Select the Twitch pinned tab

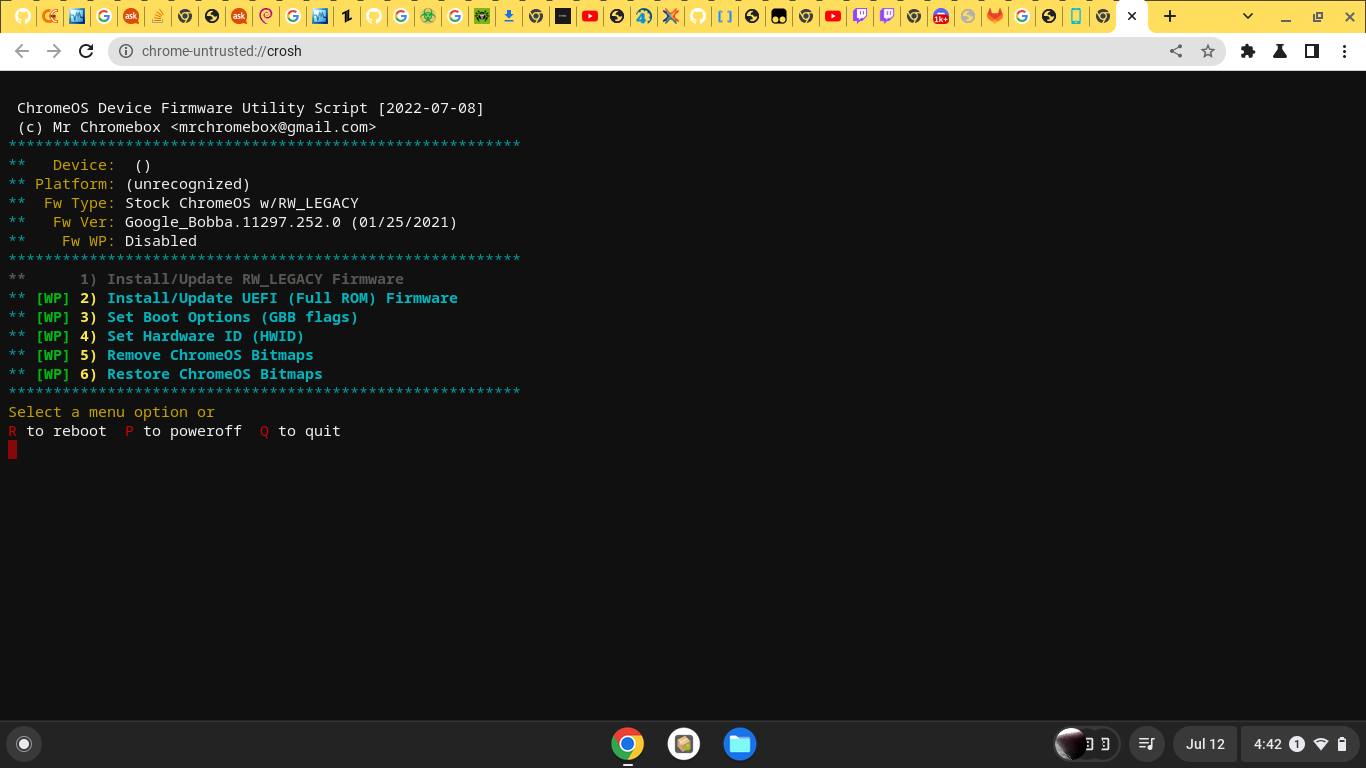coord(860,16)
